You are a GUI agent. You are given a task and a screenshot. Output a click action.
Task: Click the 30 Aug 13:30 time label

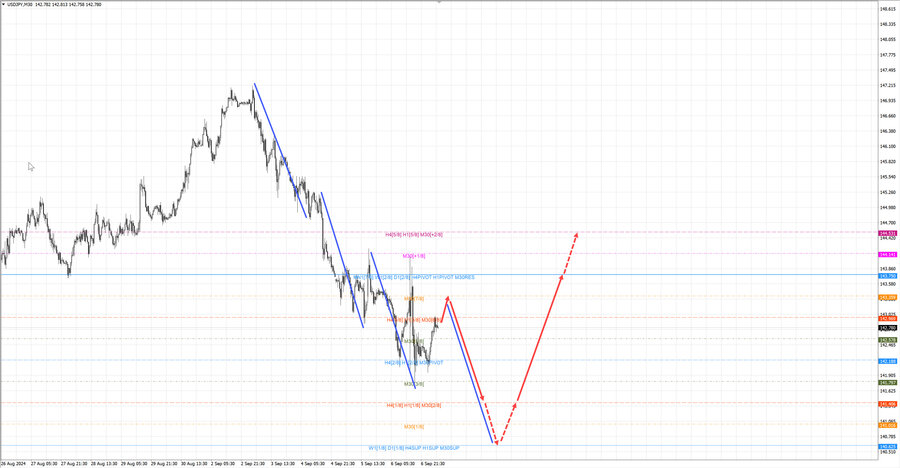point(194,463)
